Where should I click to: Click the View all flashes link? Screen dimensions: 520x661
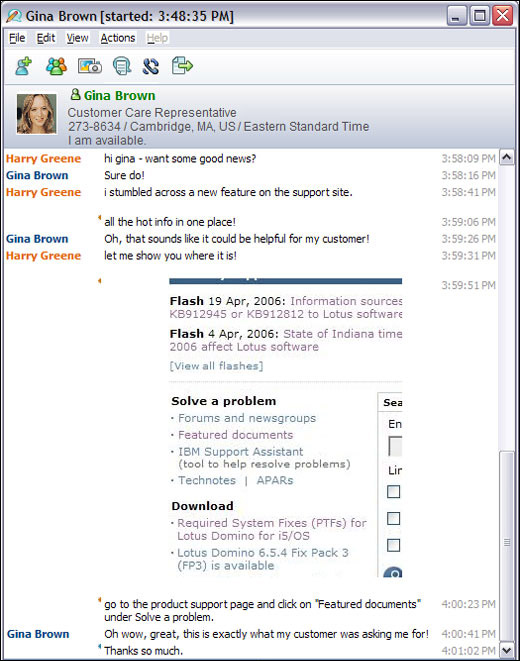coord(217,366)
